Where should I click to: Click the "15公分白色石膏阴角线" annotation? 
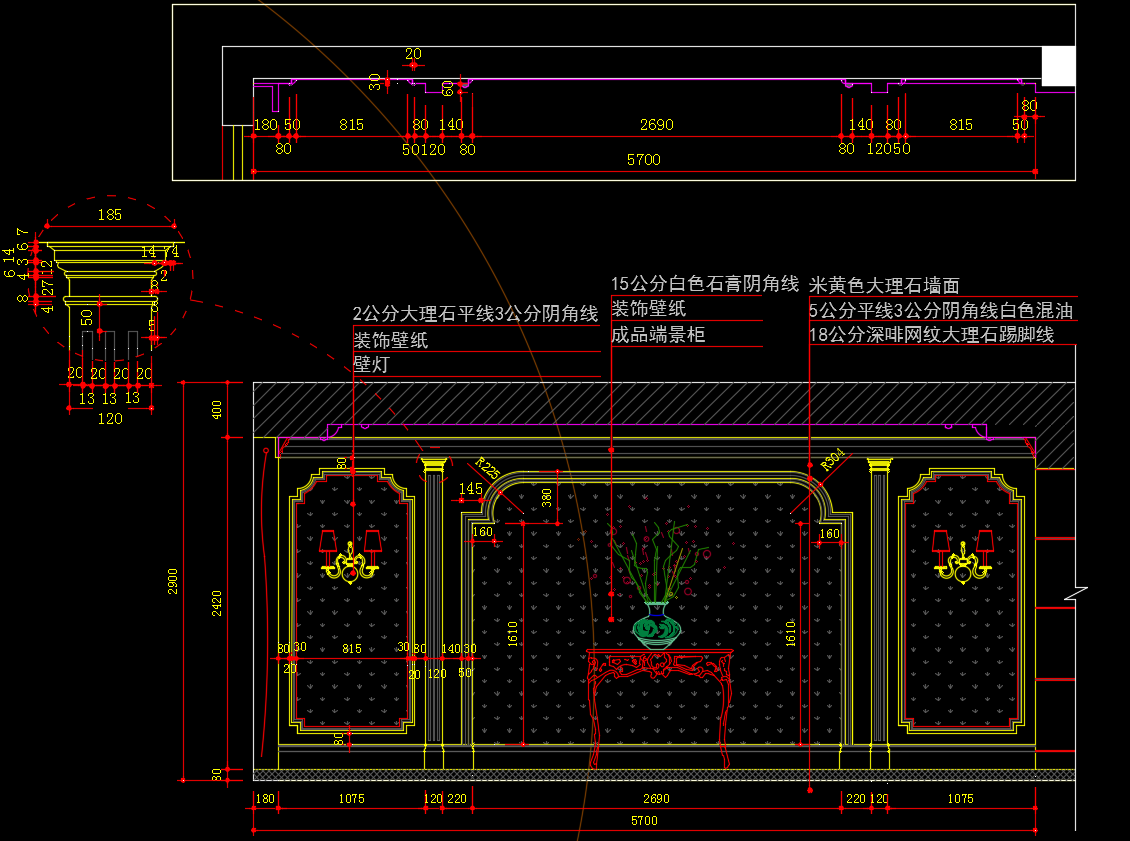(705, 284)
